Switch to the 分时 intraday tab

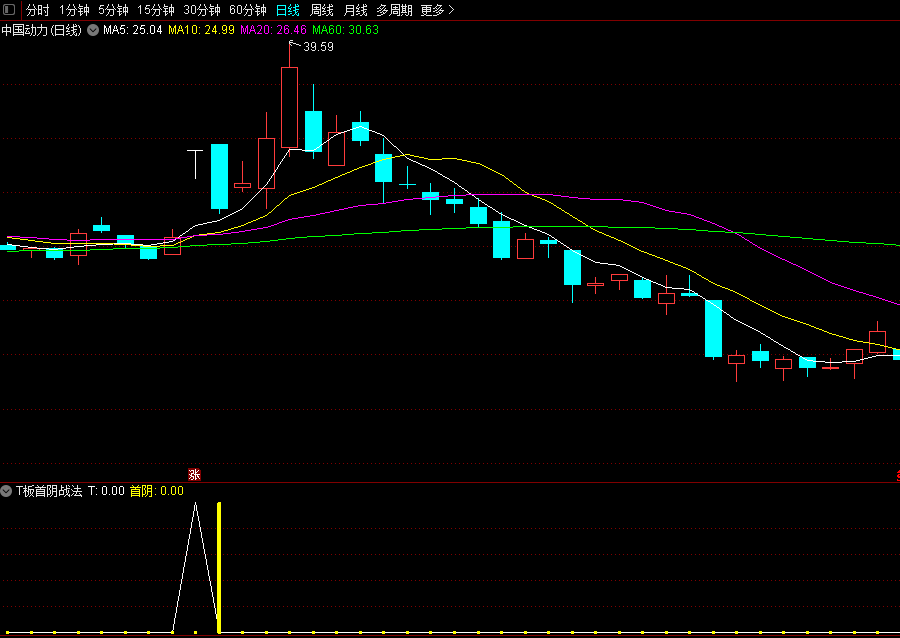pyautogui.click(x=37, y=10)
